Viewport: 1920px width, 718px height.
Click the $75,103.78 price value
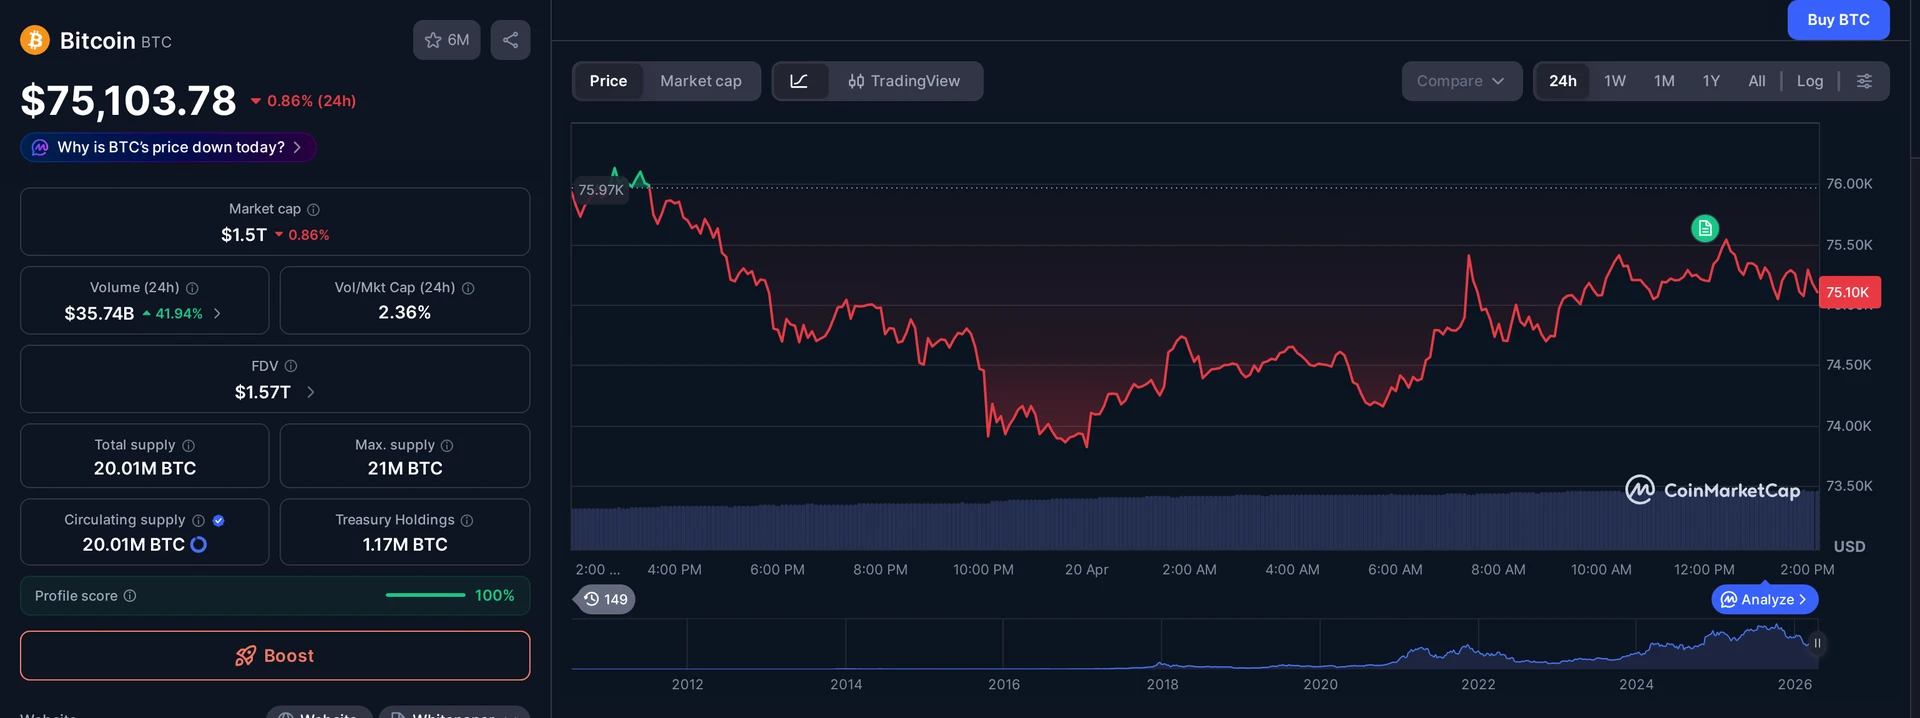[x=128, y=100]
